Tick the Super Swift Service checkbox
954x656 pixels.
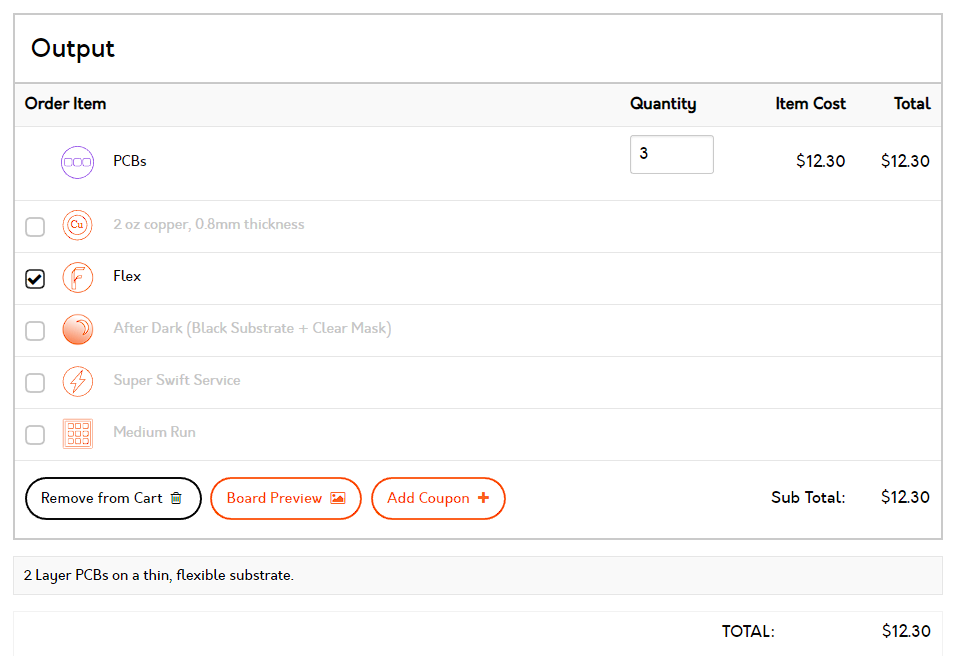(x=35, y=383)
